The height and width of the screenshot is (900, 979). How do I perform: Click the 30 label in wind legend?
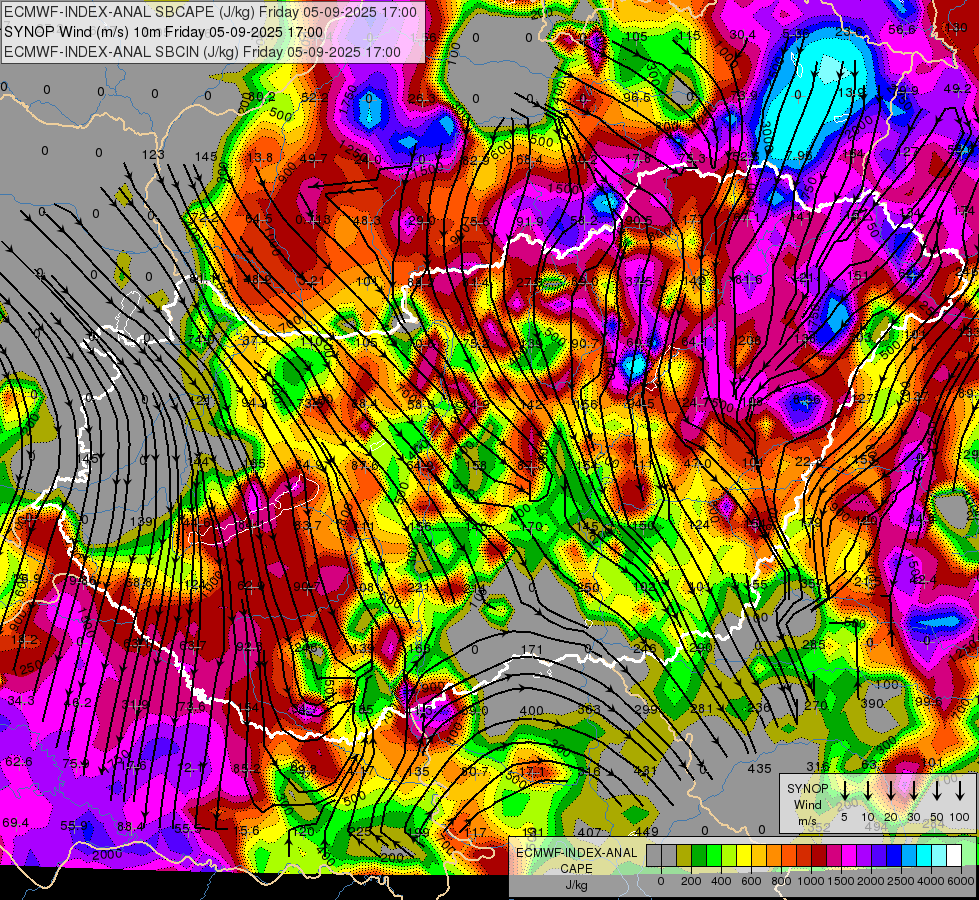913,817
